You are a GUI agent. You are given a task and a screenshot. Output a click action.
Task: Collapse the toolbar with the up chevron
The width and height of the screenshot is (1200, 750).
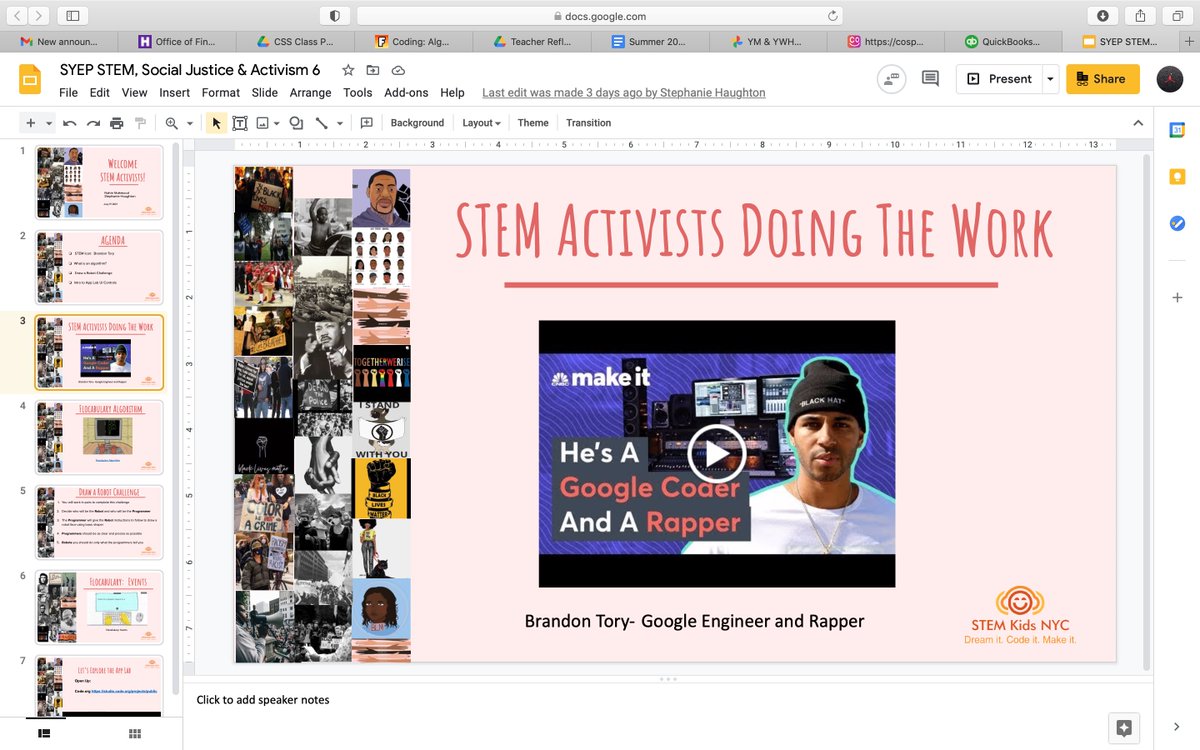(1138, 123)
